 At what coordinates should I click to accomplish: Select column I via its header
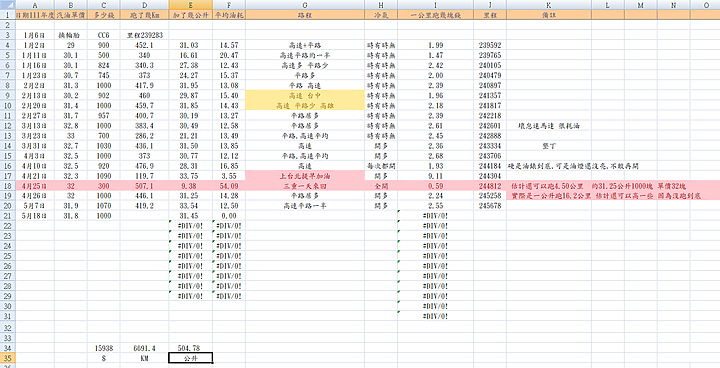[x=435, y=5]
